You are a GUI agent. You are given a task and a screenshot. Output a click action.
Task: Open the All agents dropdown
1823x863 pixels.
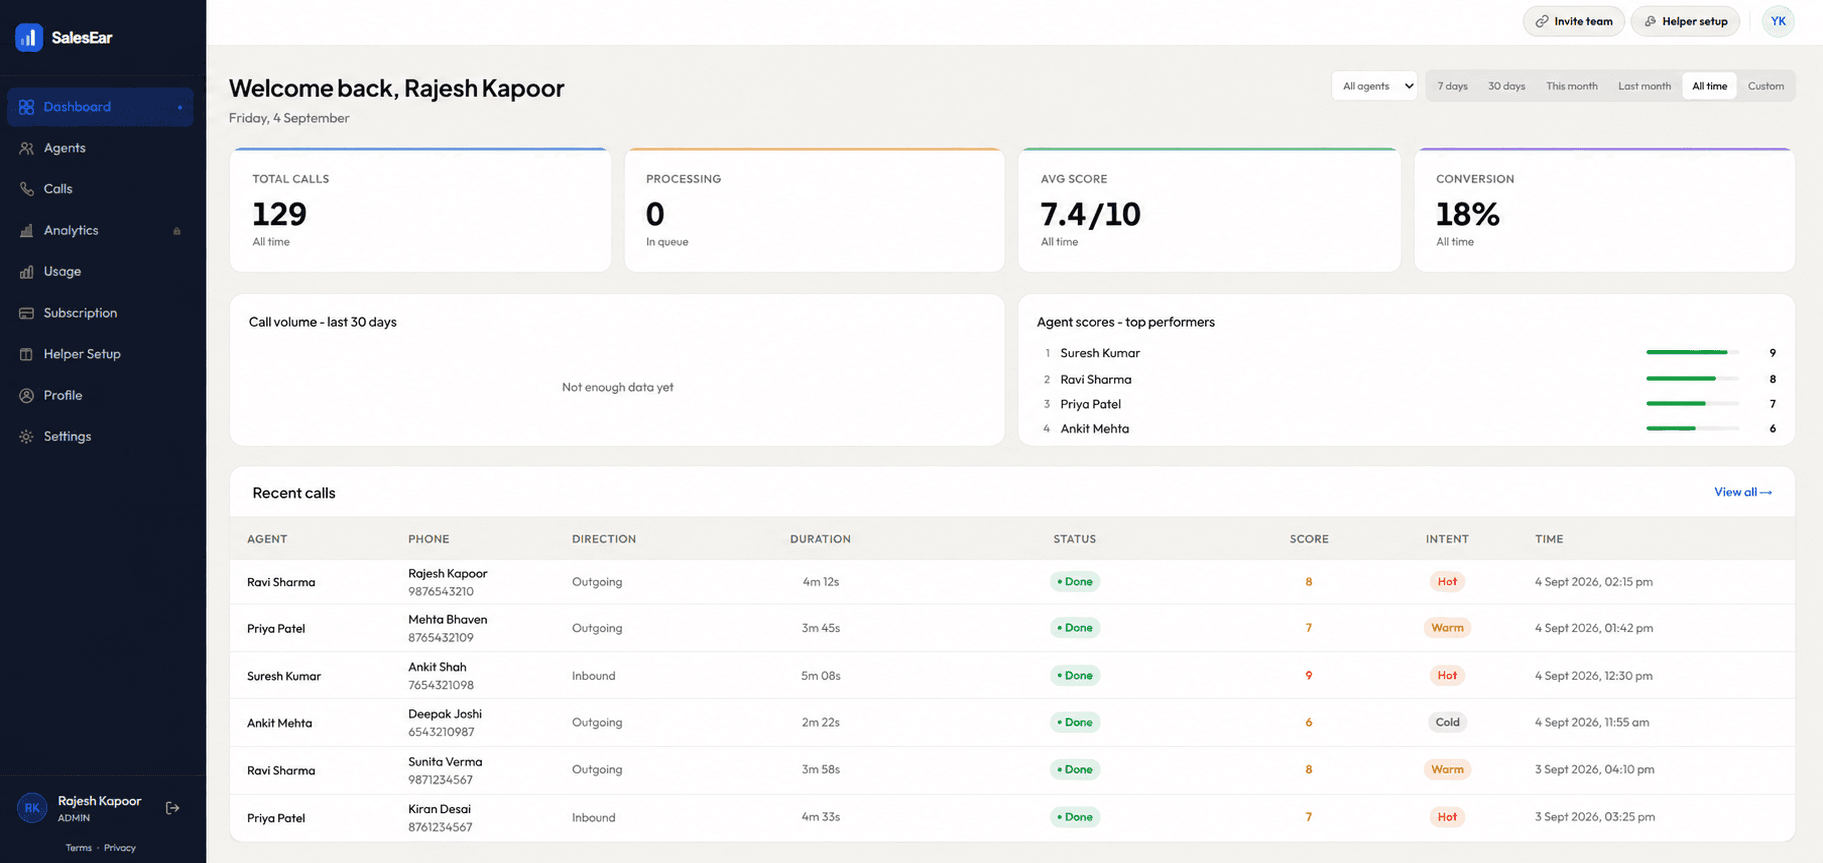(1374, 86)
